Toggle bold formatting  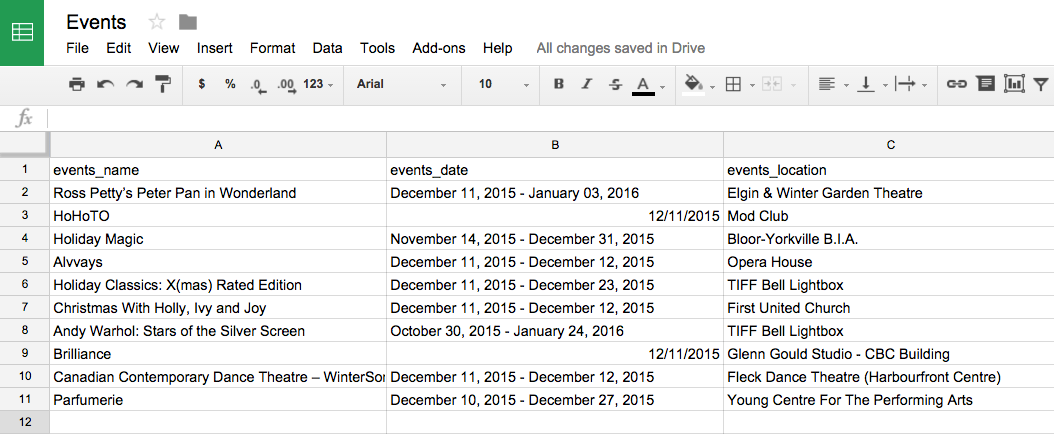pyautogui.click(x=558, y=84)
